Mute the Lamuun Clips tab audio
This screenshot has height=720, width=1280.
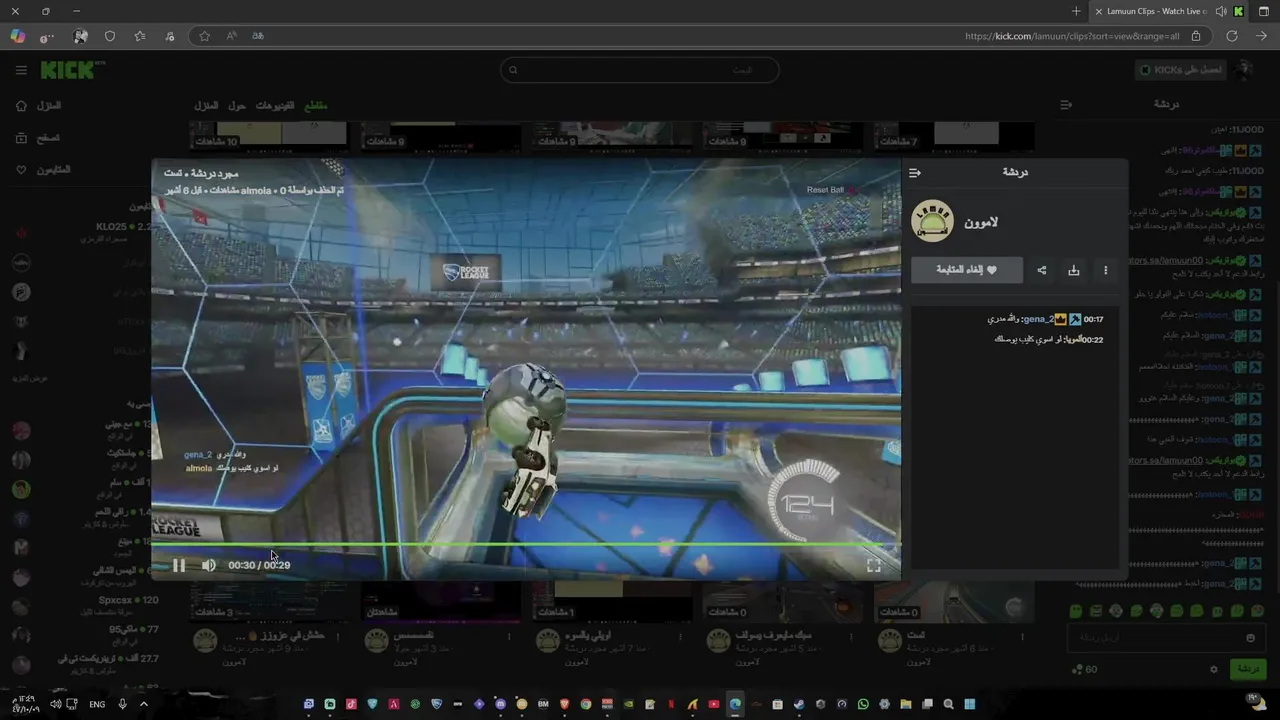click(x=1220, y=11)
